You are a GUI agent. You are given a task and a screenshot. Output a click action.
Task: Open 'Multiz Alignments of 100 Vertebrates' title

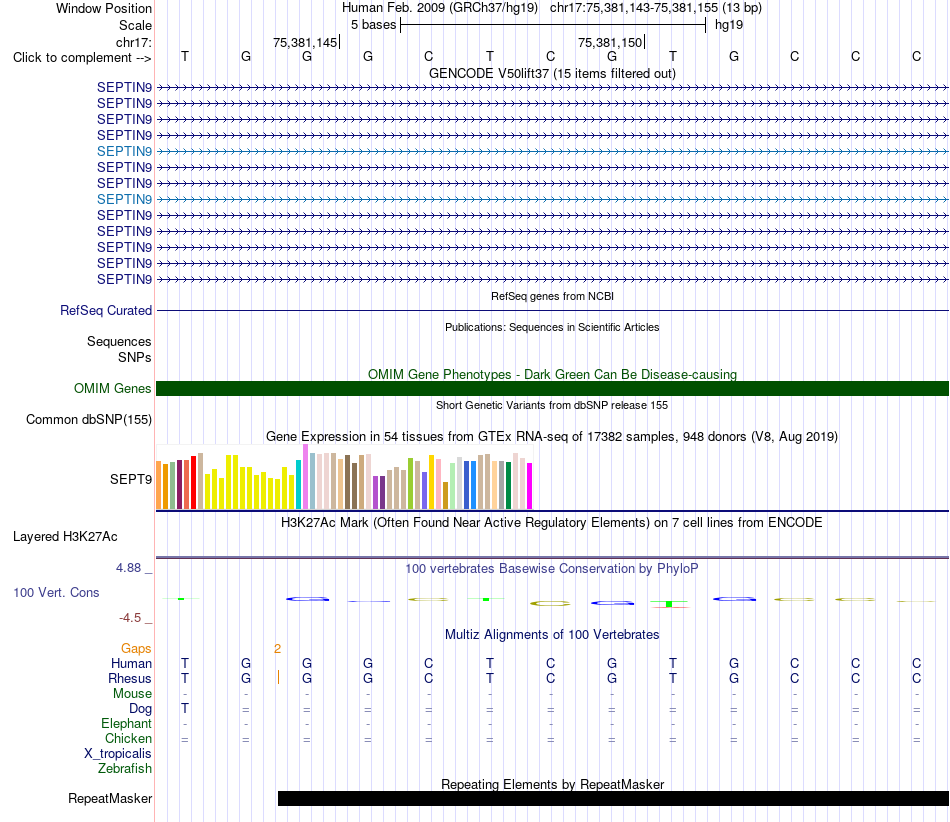point(552,634)
